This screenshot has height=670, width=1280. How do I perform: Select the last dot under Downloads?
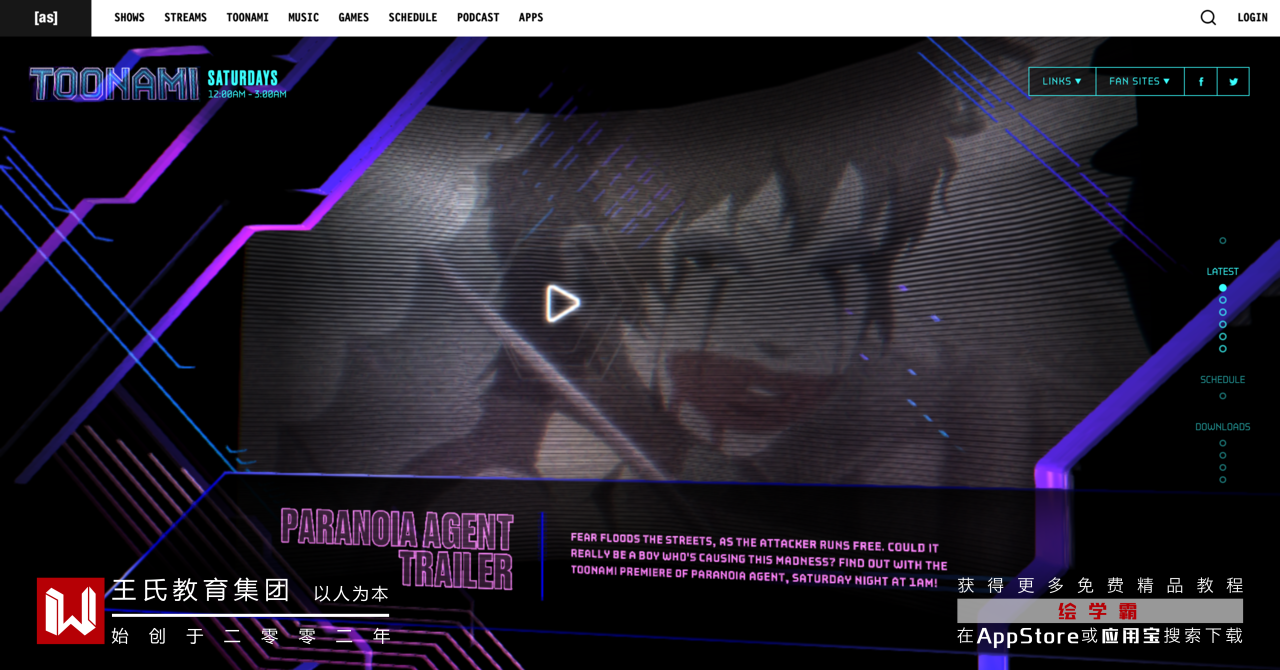1222,480
